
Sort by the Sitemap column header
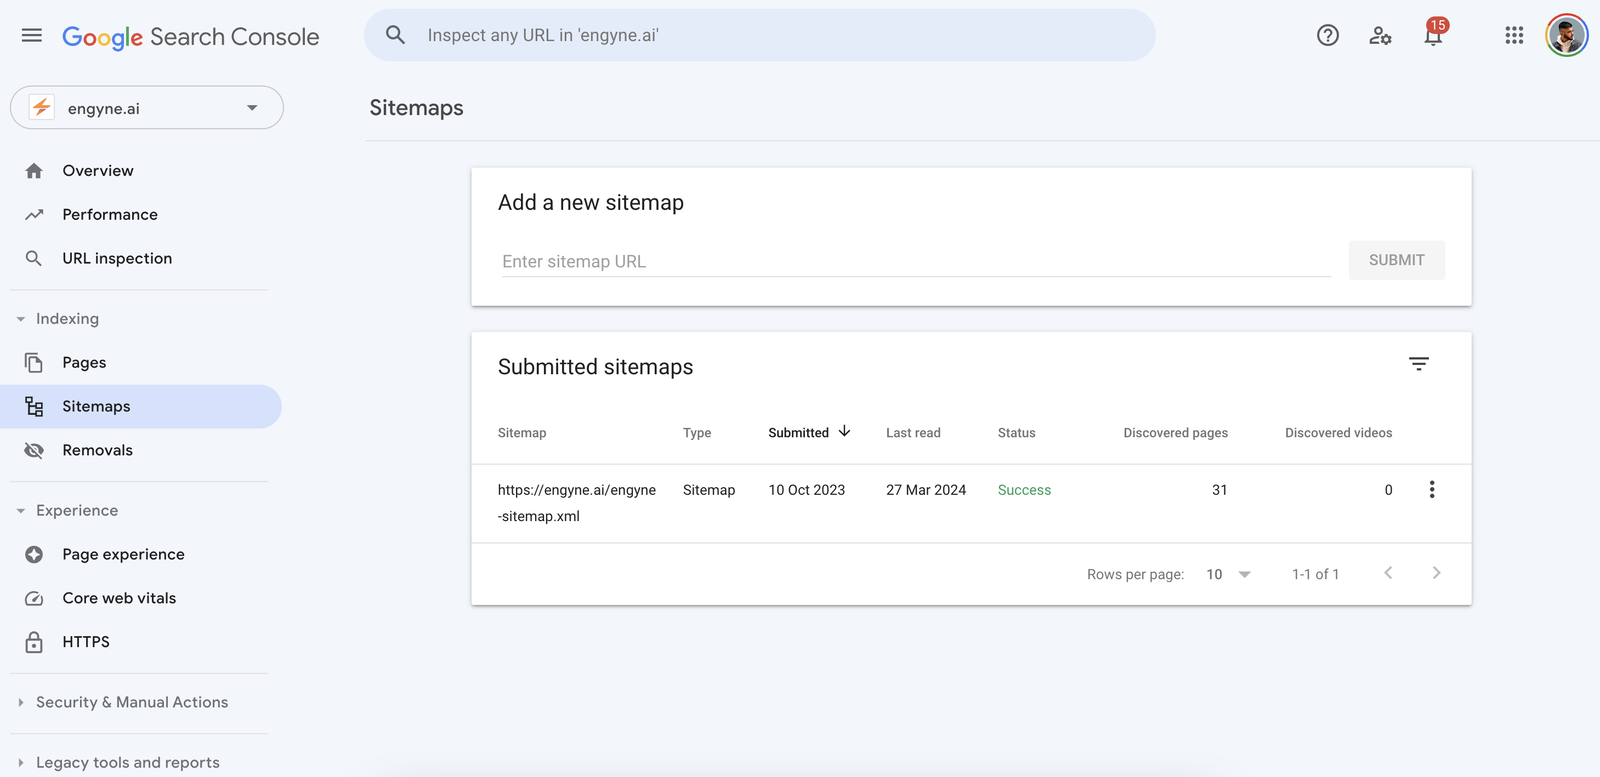click(522, 433)
